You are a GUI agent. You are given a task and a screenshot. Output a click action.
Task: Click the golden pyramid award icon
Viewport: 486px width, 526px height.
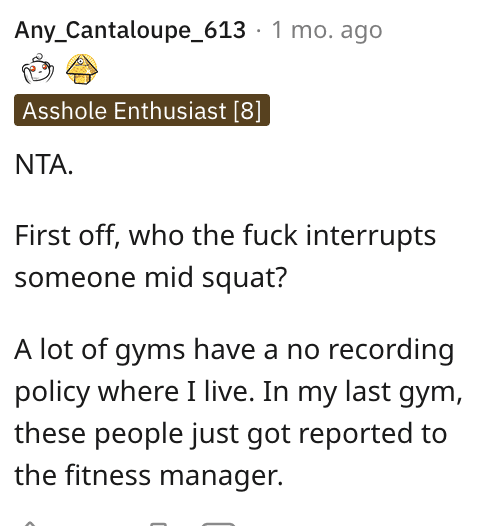pos(82,69)
